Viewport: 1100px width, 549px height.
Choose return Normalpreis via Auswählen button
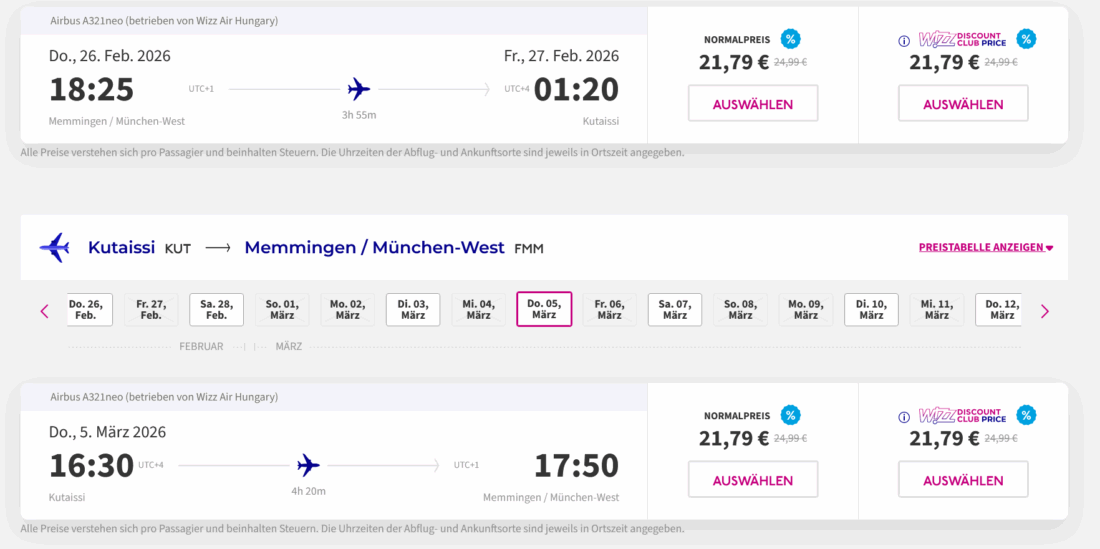[753, 480]
